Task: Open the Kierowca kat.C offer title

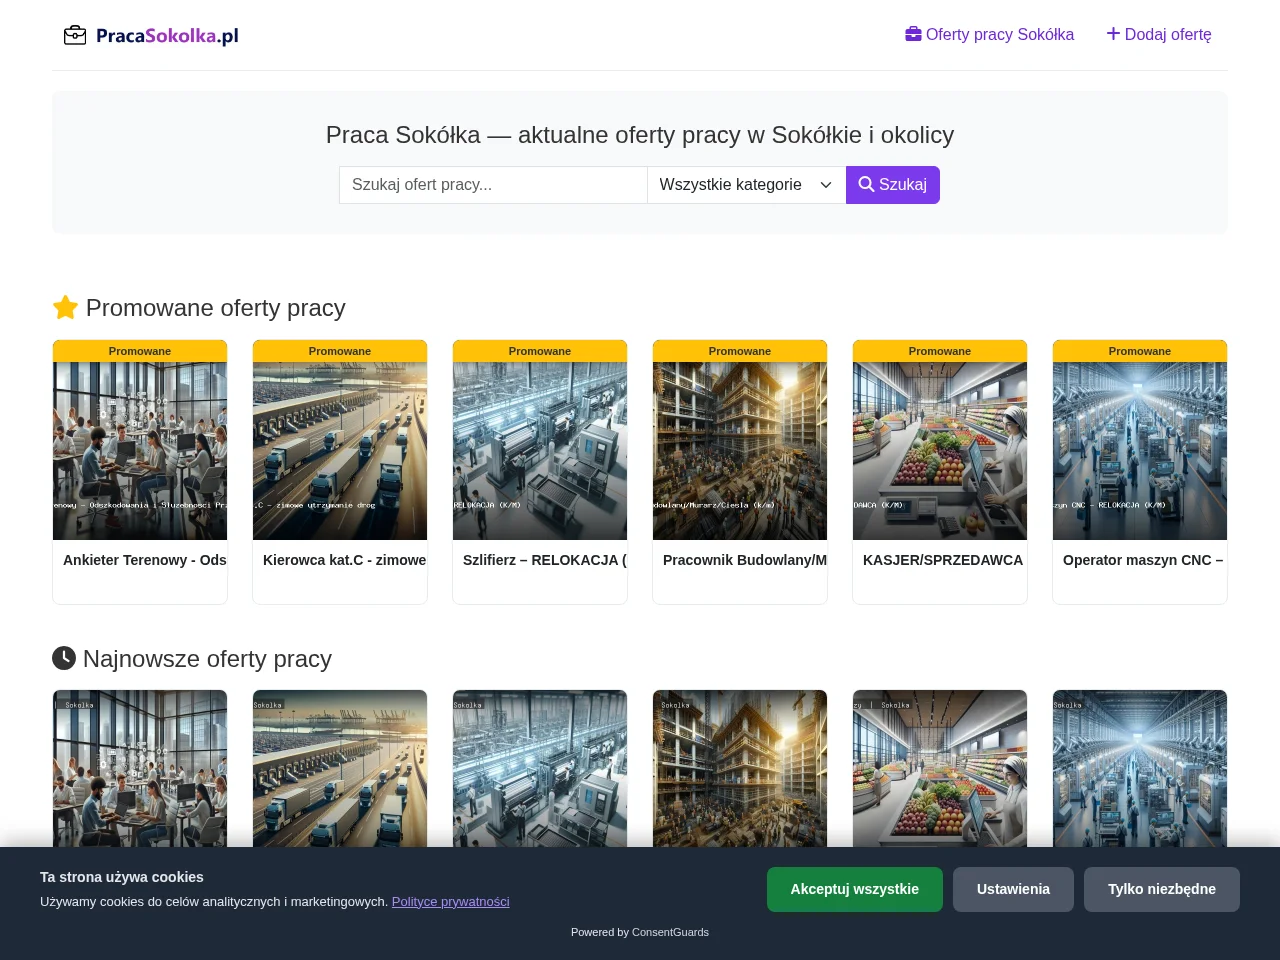Action: coord(345,560)
